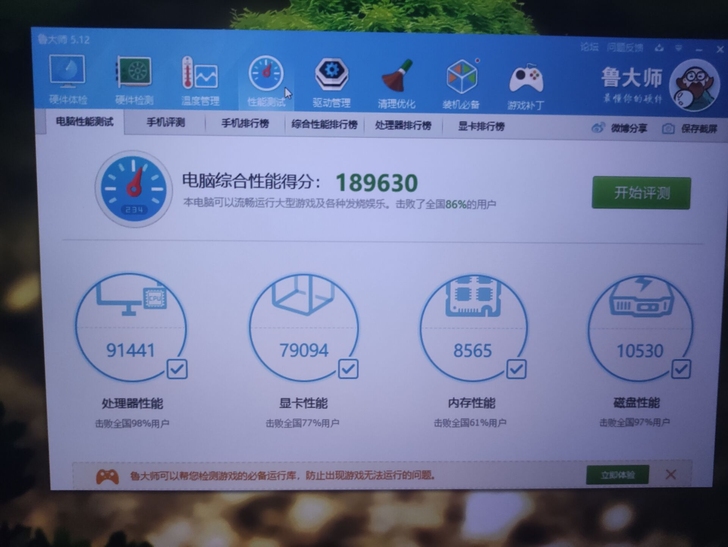Click the processor performance circle 91441
This screenshot has height=547, width=728.
click(131, 327)
